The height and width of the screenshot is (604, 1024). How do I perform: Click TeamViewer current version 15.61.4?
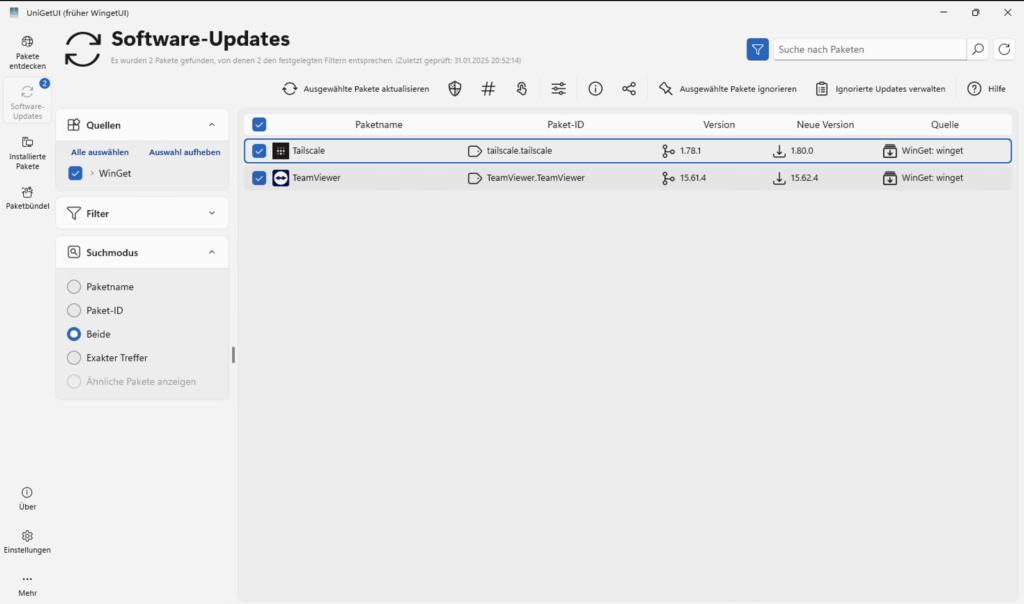(693, 178)
